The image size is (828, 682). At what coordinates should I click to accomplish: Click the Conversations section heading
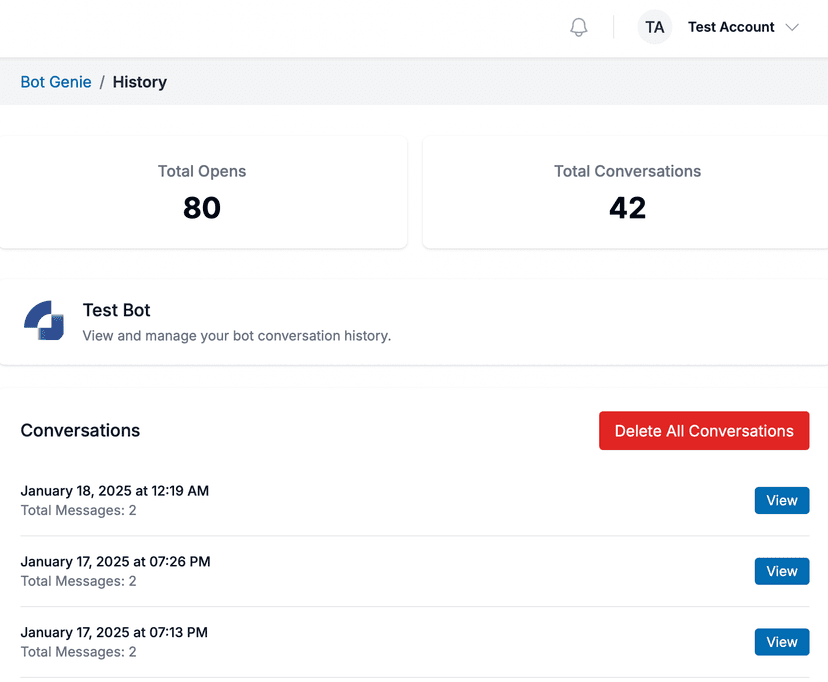click(x=80, y=430)
